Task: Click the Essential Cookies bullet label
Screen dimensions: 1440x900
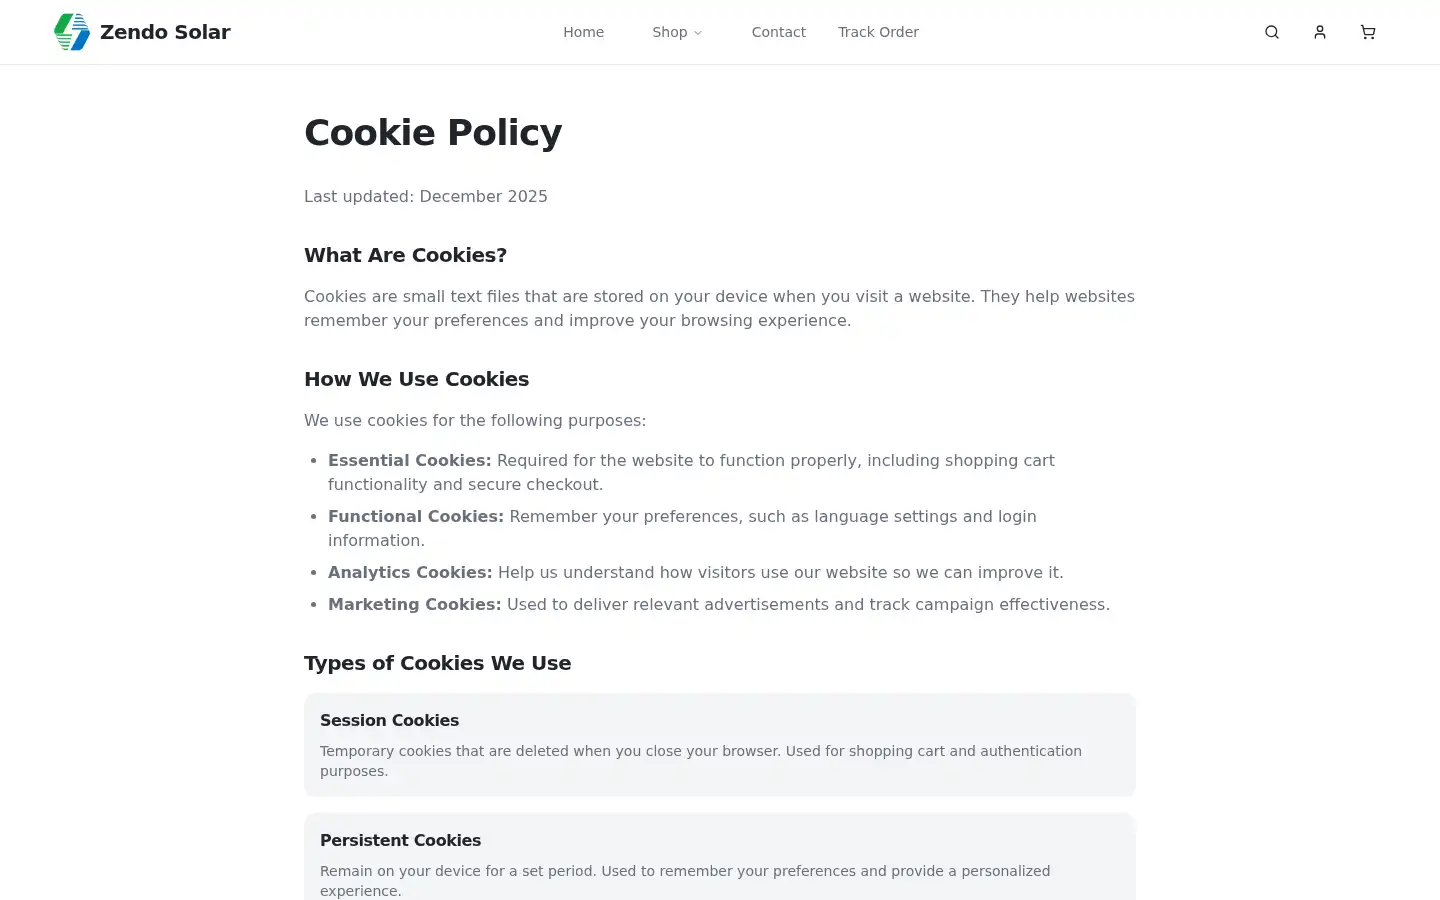Action: click(410, 460)
